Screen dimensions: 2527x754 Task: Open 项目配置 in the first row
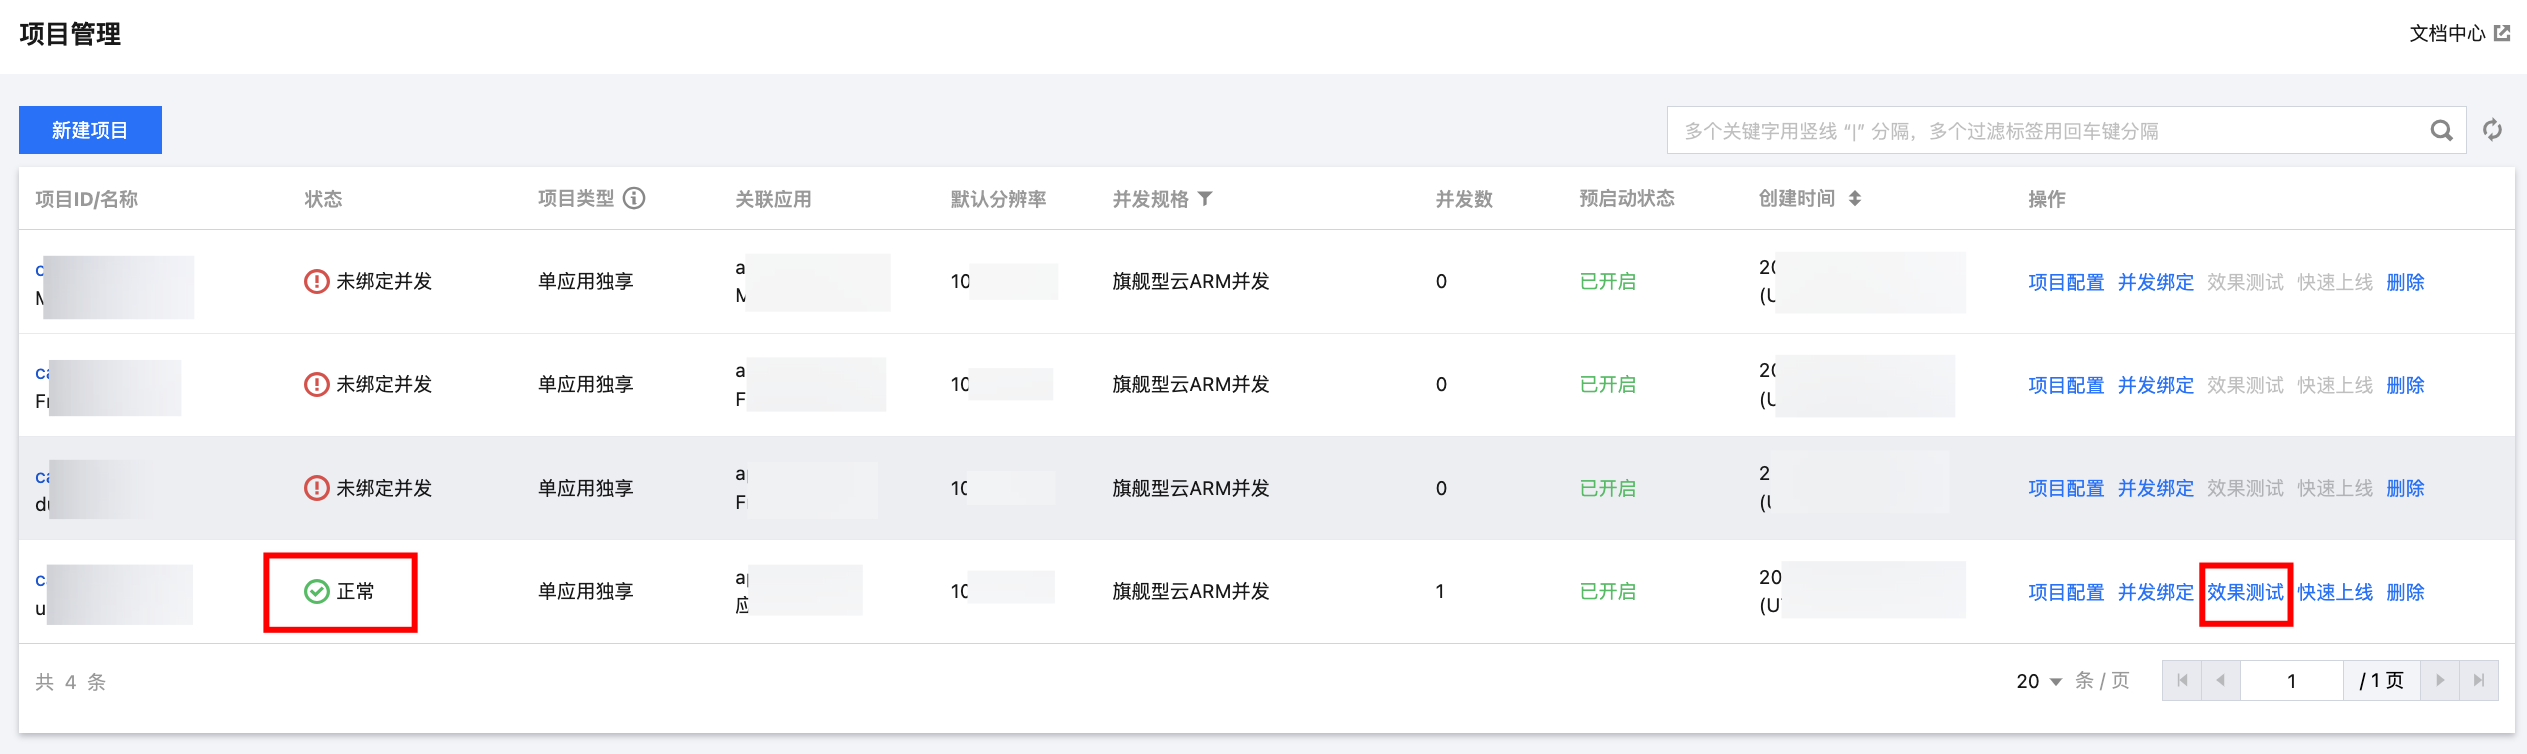point(2065,282)
